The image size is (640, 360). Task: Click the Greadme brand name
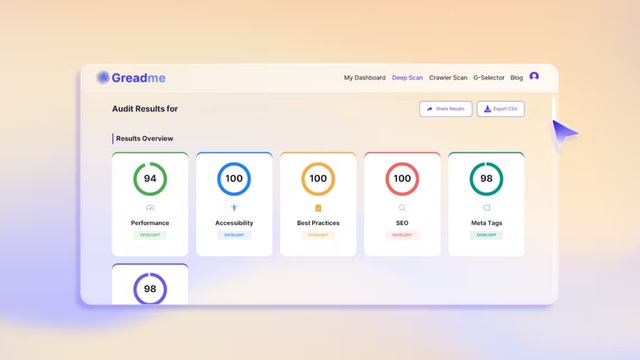(x=139, y=78)
